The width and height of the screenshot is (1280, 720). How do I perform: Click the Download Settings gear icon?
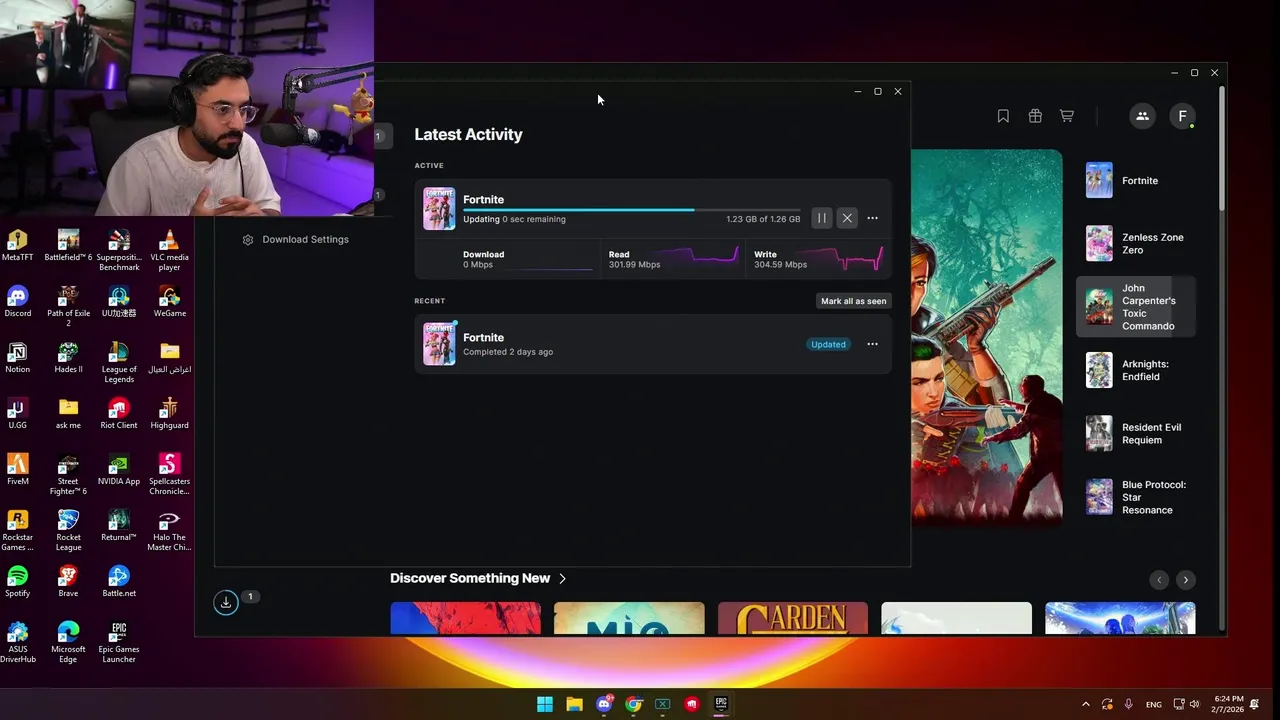[248, 240]
